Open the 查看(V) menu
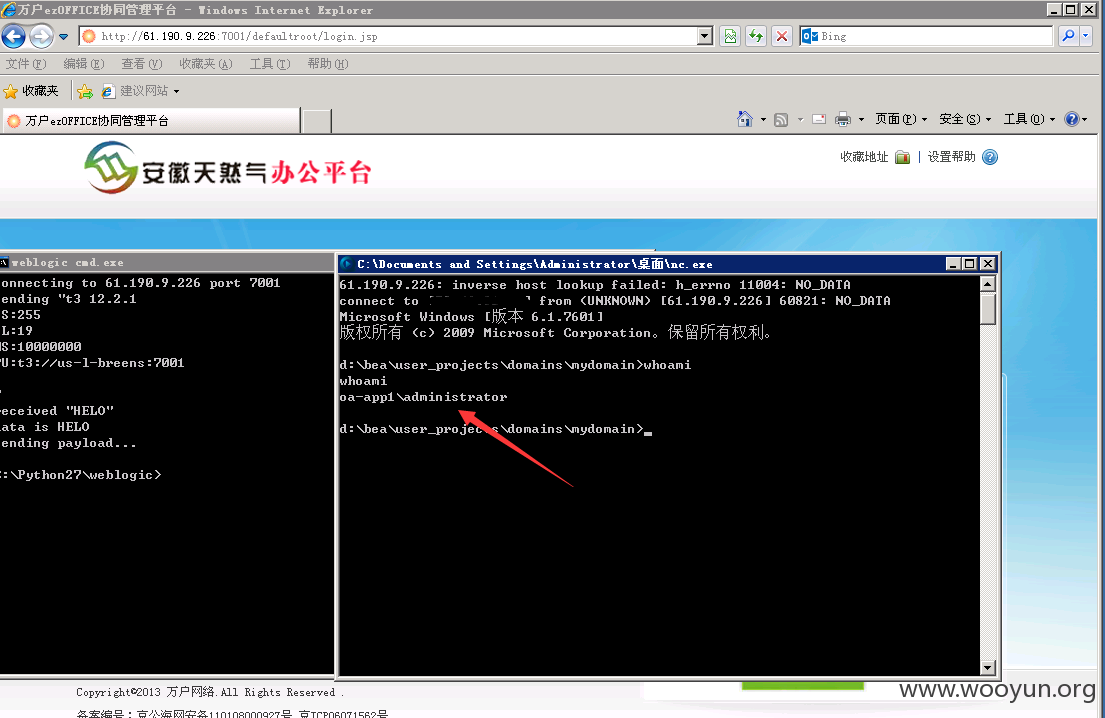This screenshot has height=718, width=1105. pyautogui.click(x=142, y=64)
